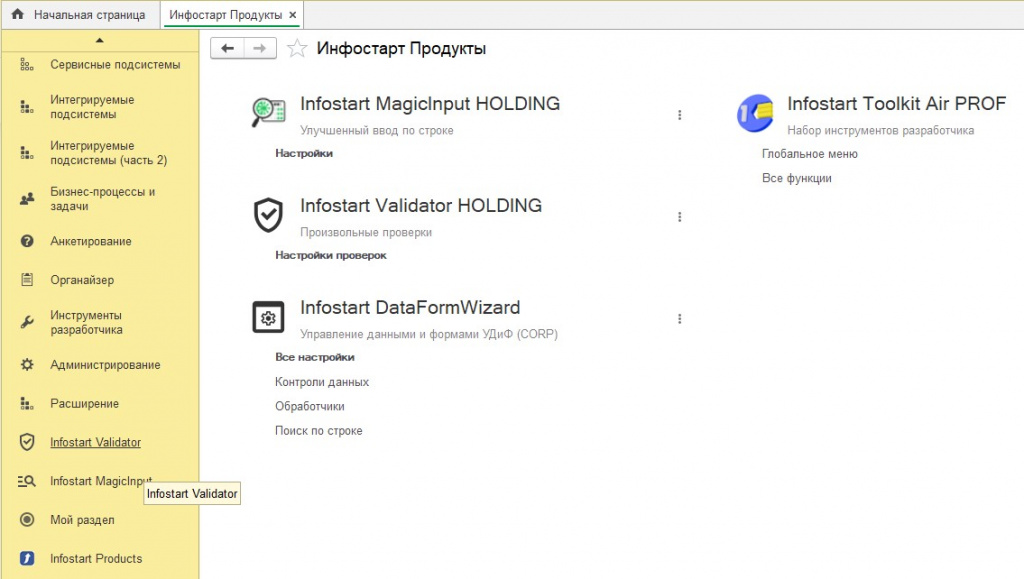Open the Анкетирование section
The height and width of the screenshot is (579, 1024).
click(91, 241)
